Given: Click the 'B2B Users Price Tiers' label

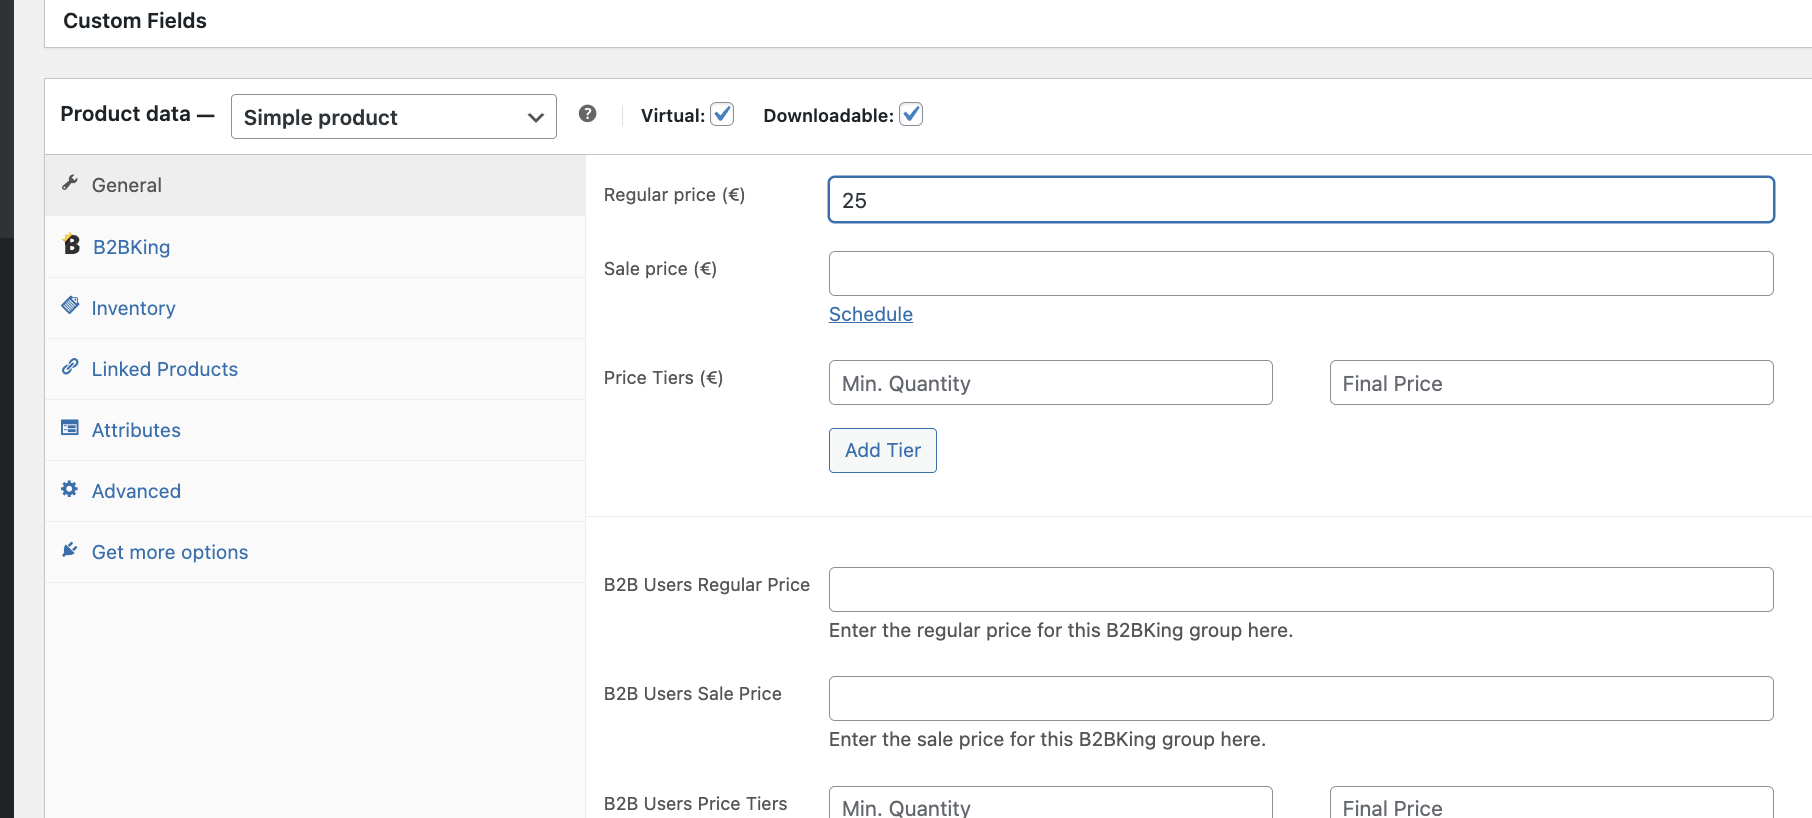Looking at the screenshot, I should (x=696, y=804).
